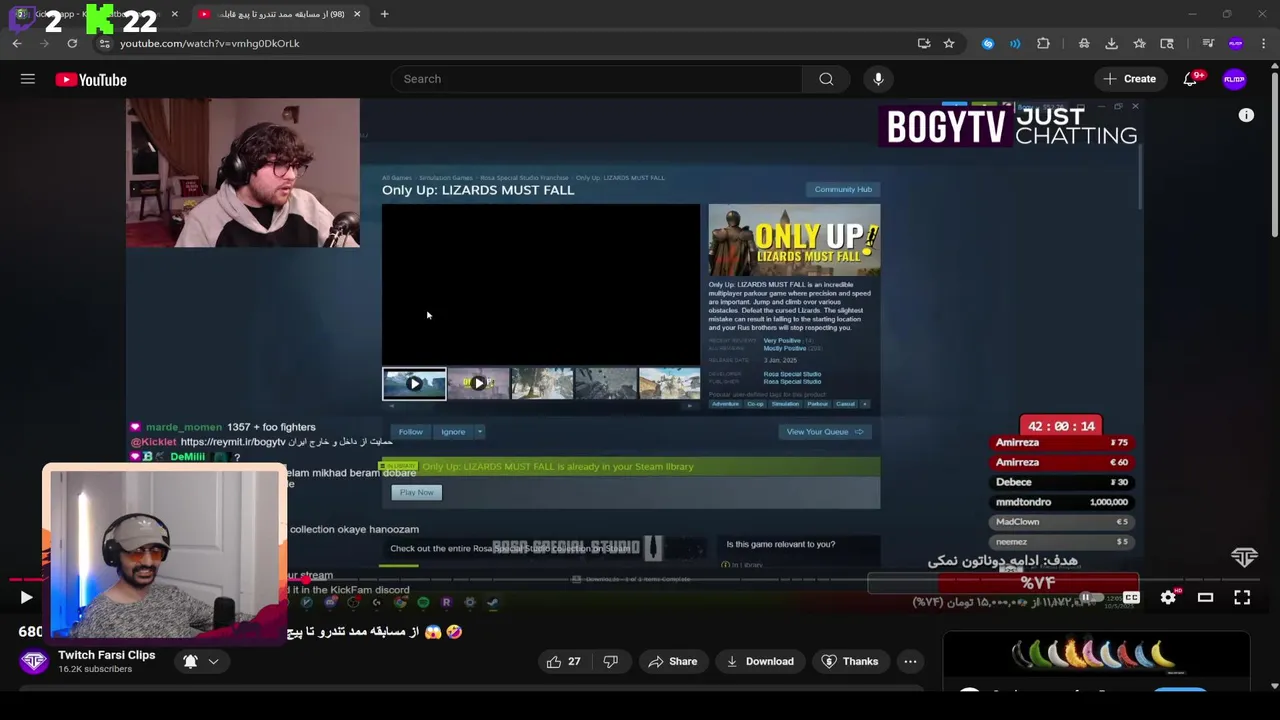Image resolution: width=1280 pixels, height=720 pixels.
Task: Open YouTube notifications bell
Action: (x=1190, y=79)
